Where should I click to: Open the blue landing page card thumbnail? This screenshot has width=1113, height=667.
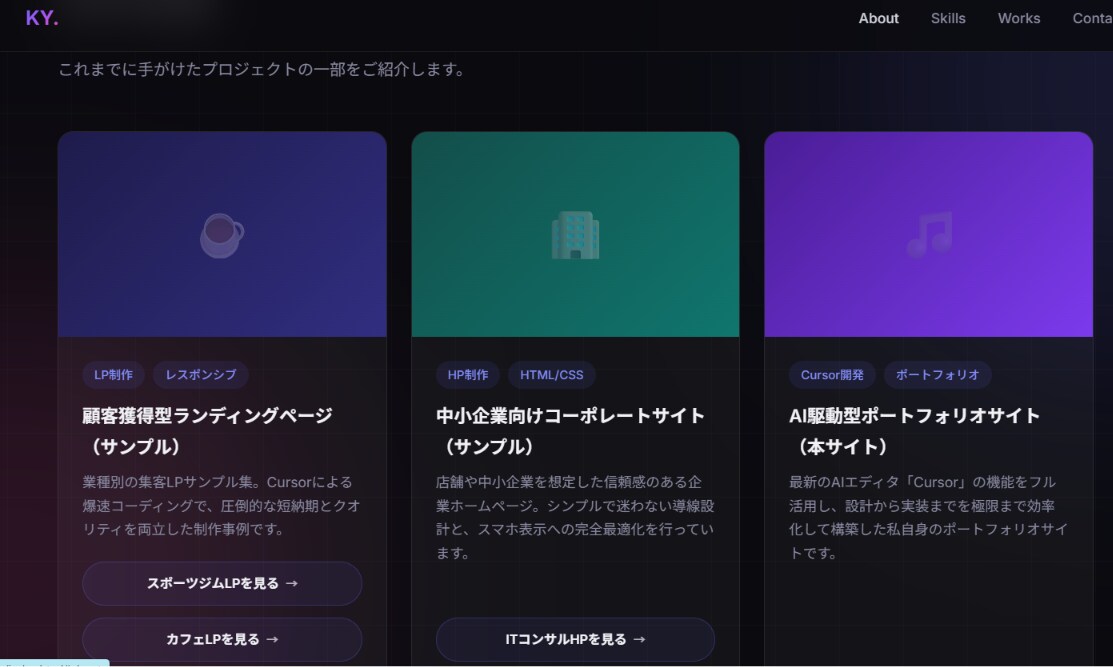pyautogui.click(x=222, y=234)
